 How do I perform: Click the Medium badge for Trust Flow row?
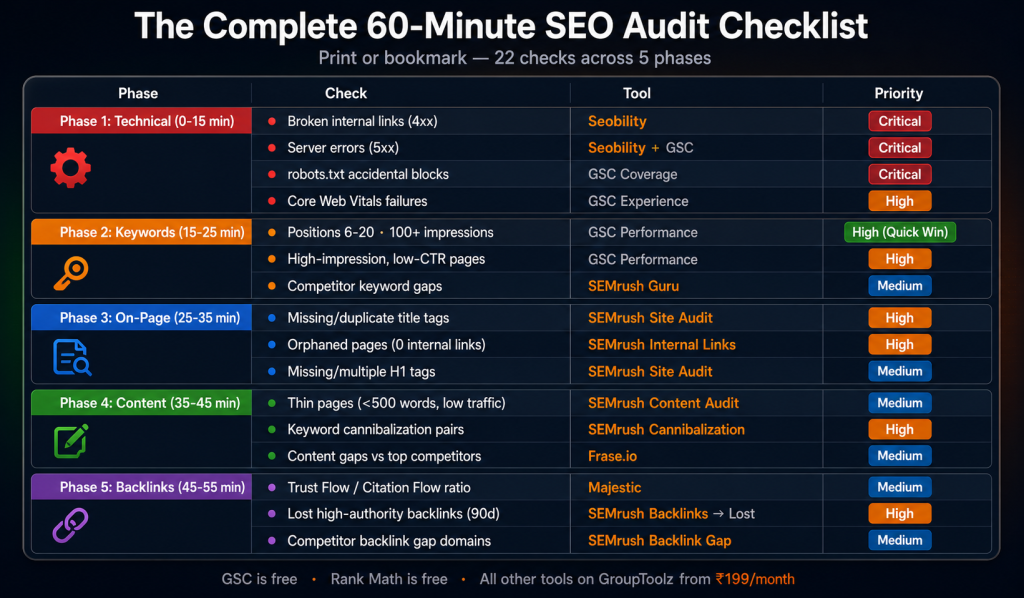coord(900,487)
